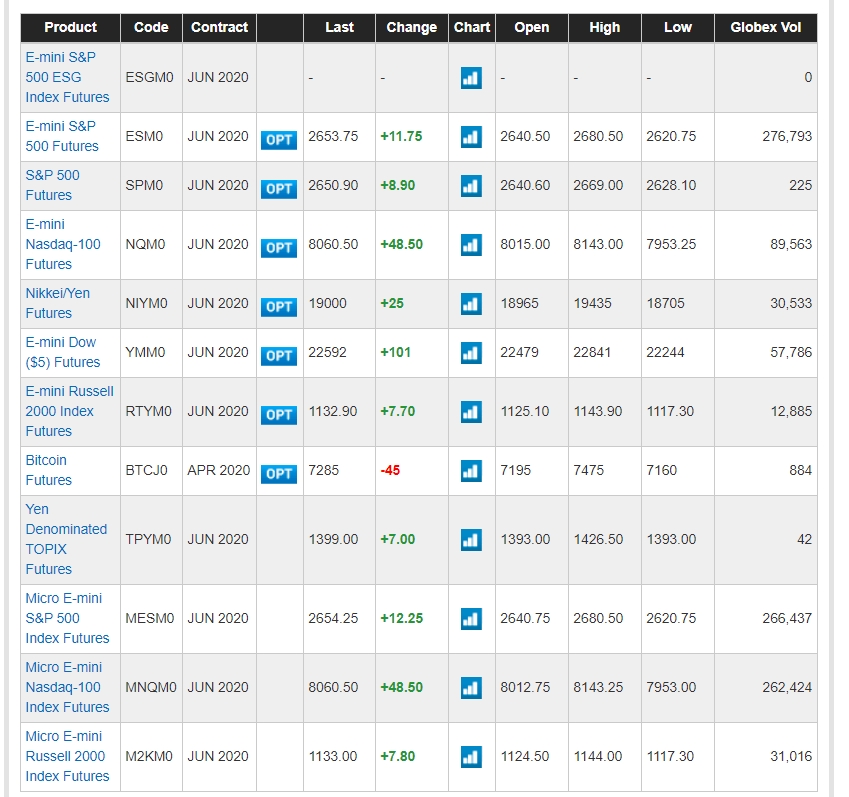
Task: Select low value 2628.10
Action: [671, 185]
